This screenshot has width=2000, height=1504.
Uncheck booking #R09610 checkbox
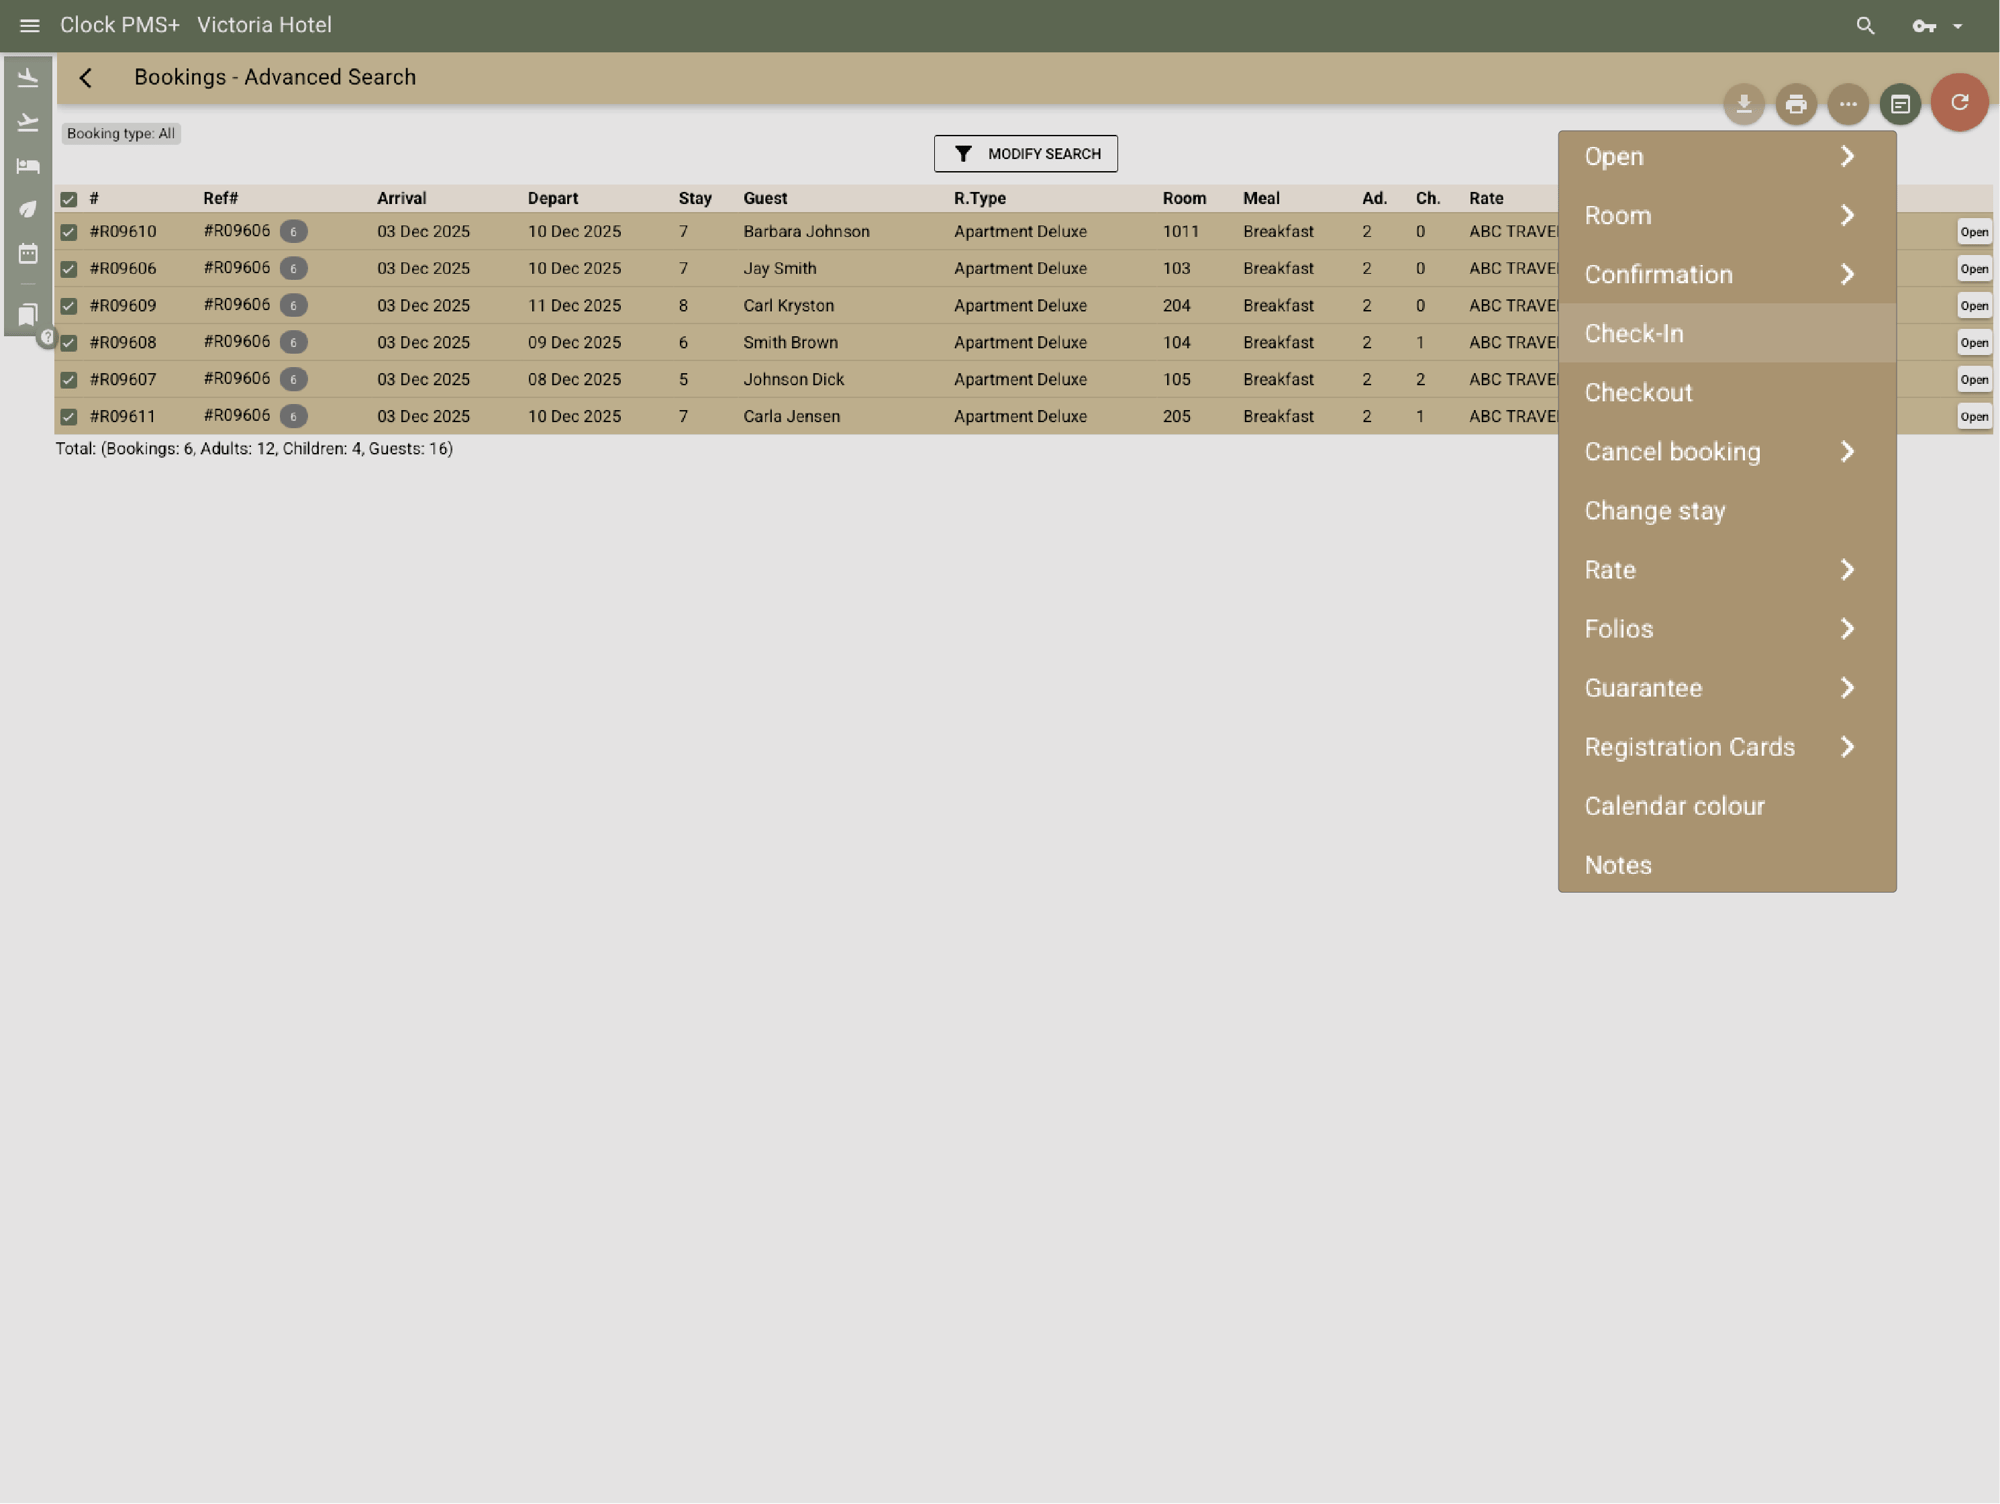(x=68, y=232)
